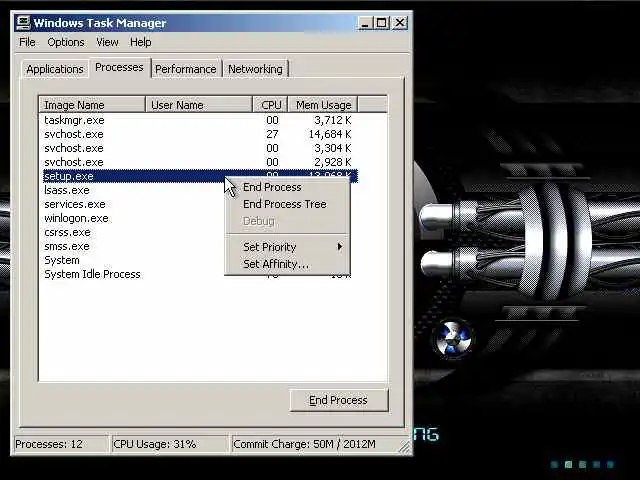
Task: Open the View menu
Action: [107, 42]
